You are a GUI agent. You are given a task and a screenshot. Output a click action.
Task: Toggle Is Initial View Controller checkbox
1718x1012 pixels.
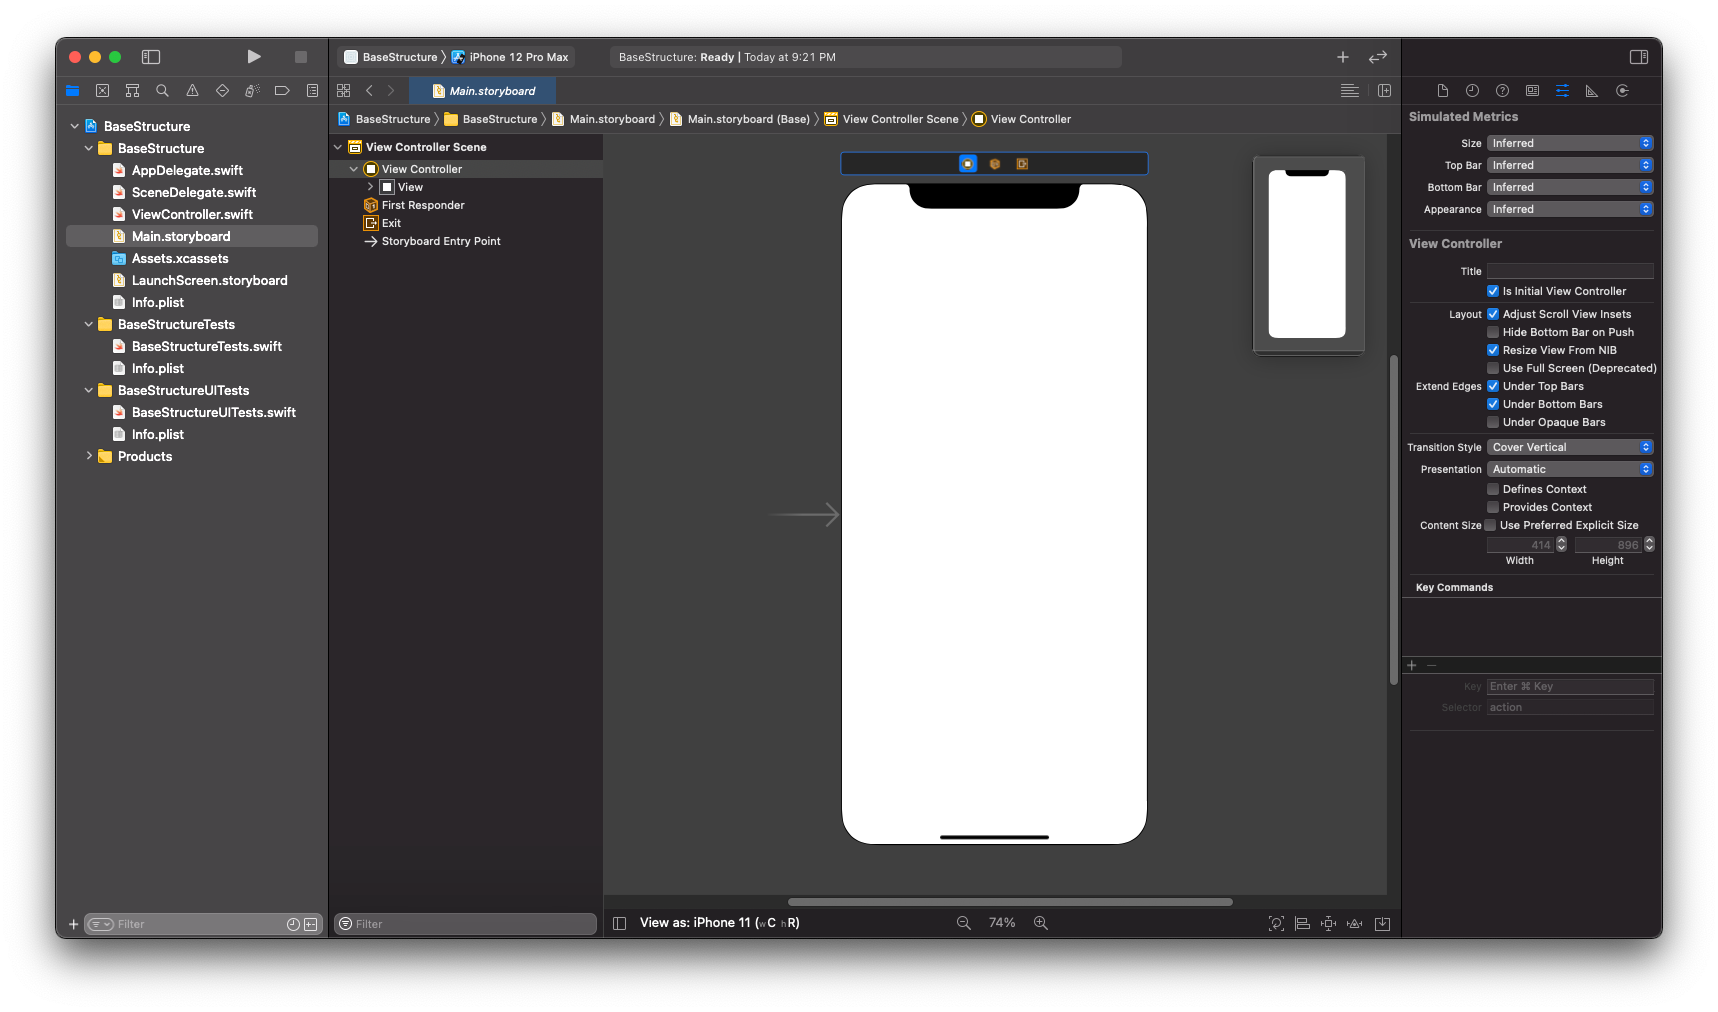point(1493,291)
